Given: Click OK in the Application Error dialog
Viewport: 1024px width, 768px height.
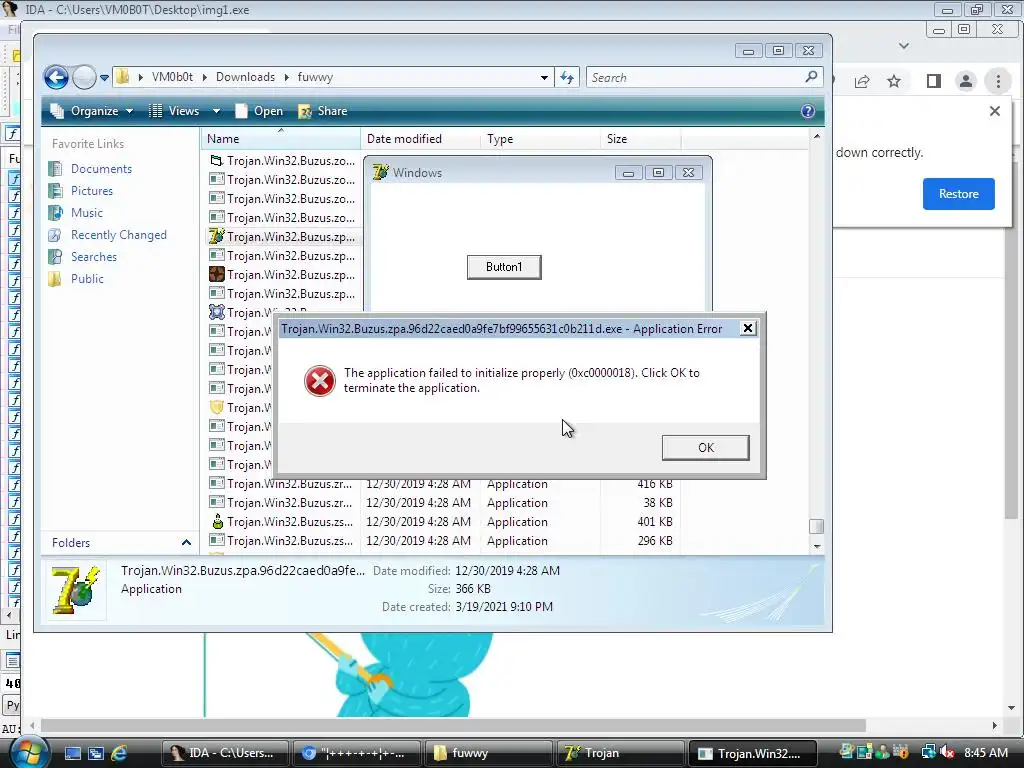Looking at the screenshot, I should click(x=705, y=447).
